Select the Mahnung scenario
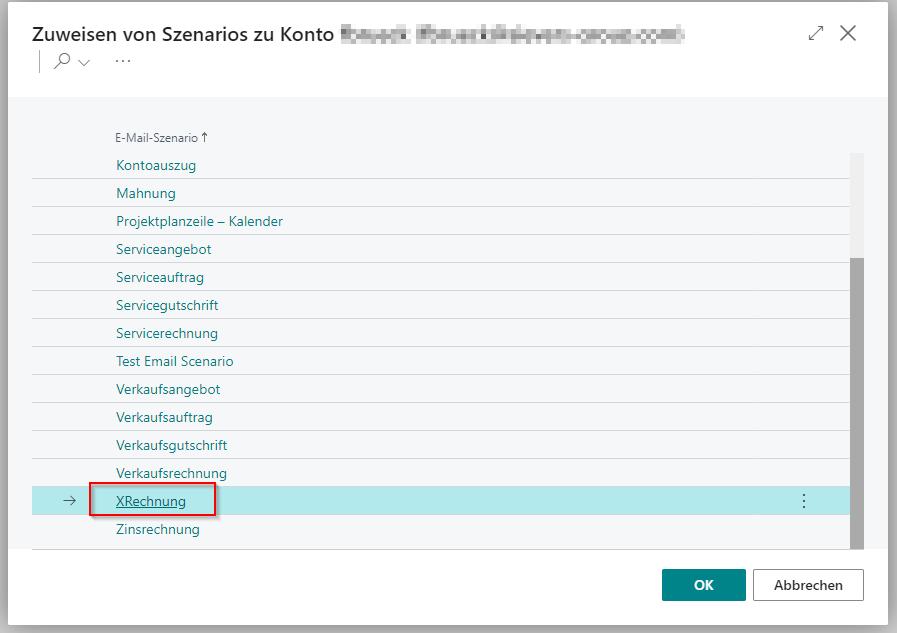 point(145,193)
